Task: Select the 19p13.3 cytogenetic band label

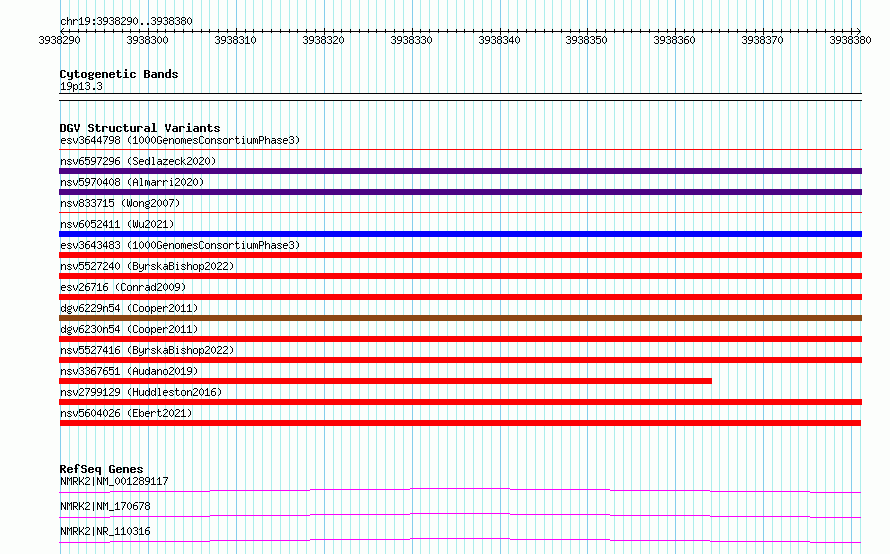Action: pos(81,86)
